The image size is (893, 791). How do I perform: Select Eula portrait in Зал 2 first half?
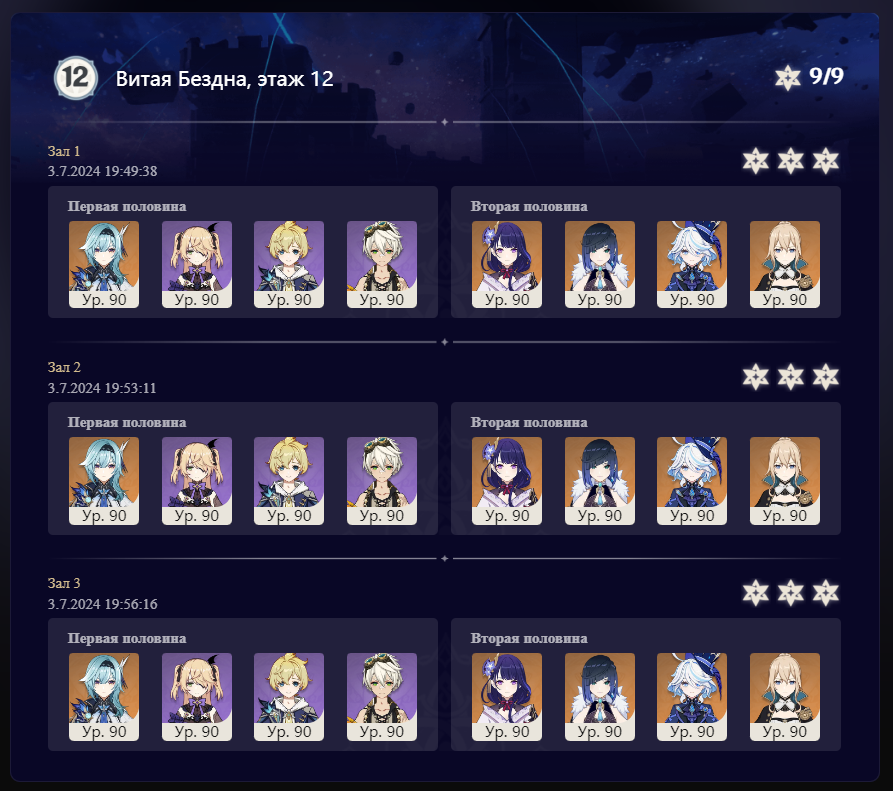104,481
